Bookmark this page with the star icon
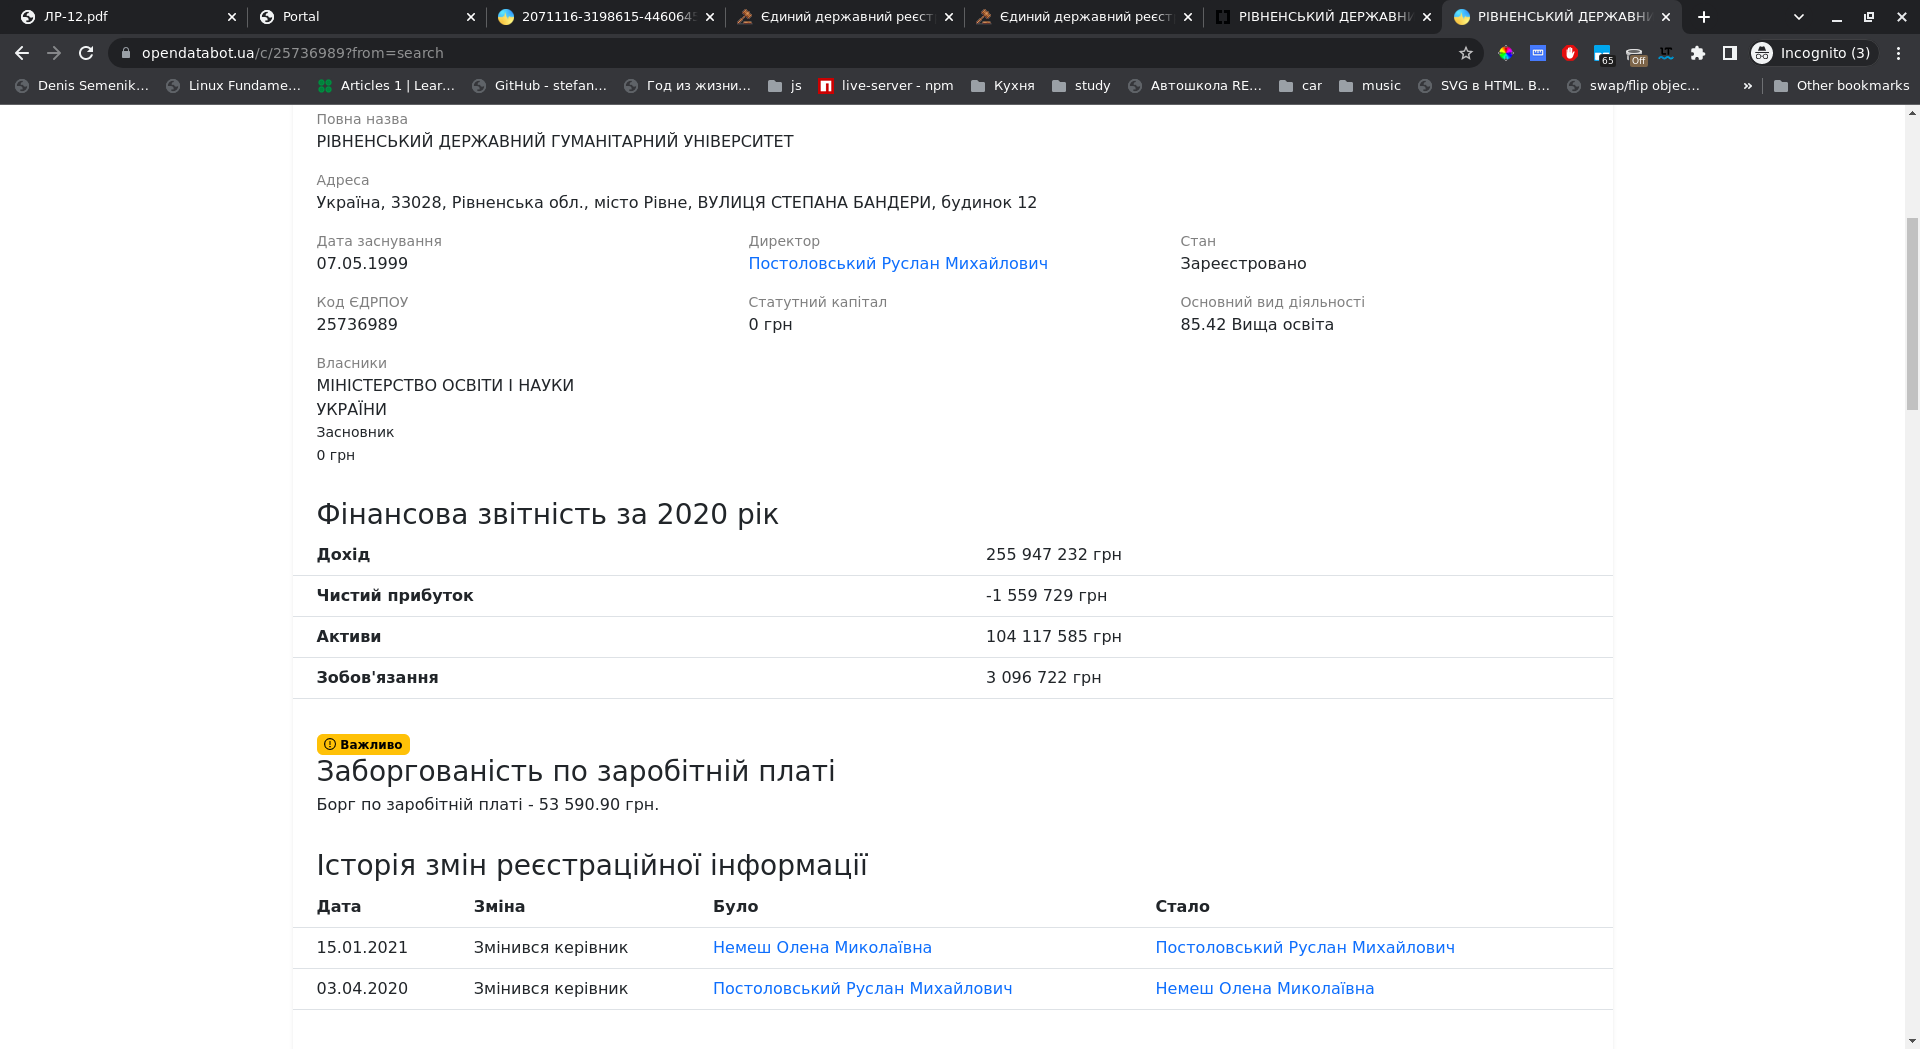The image size is (1920, 1049). (1466, 53)
